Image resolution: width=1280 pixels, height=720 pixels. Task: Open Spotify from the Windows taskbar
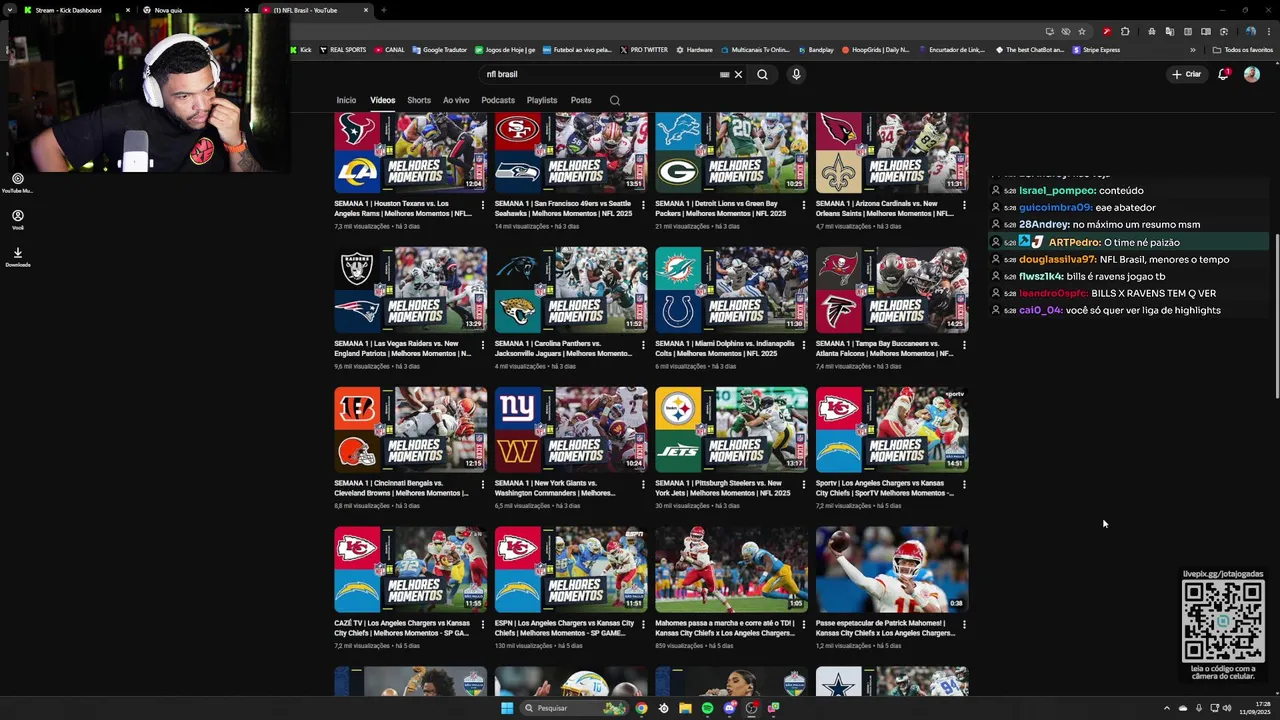(707, 708)
